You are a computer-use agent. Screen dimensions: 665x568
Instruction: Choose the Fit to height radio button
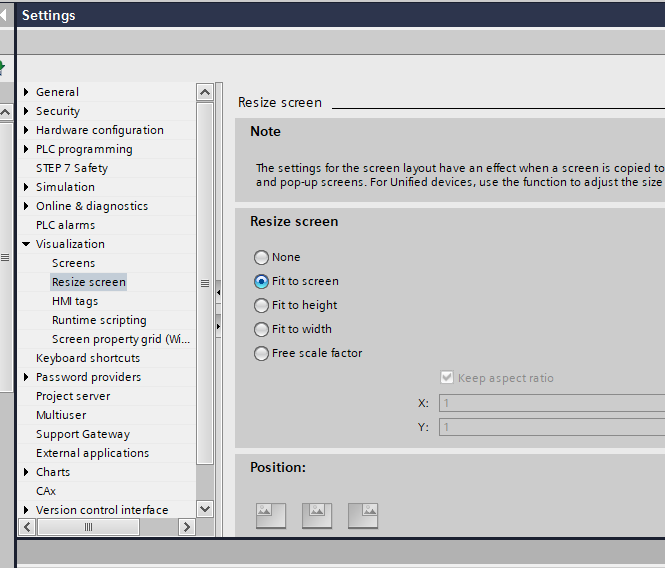point(262,305)
